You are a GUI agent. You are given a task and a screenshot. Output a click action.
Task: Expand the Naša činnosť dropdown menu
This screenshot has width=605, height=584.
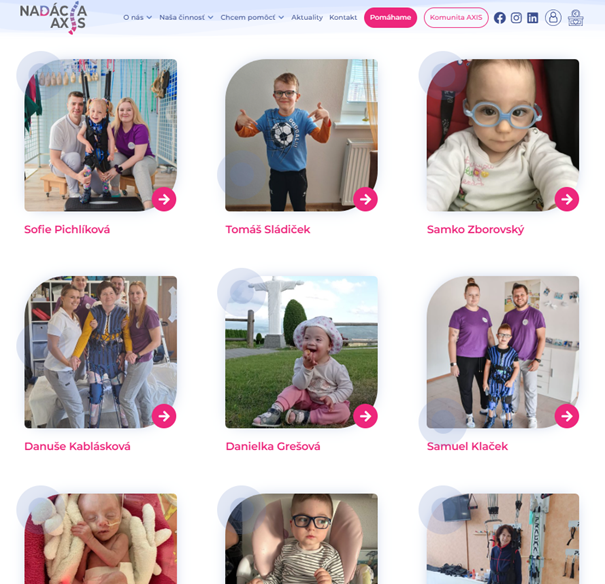pyautogui.click(x=186, y=17)
